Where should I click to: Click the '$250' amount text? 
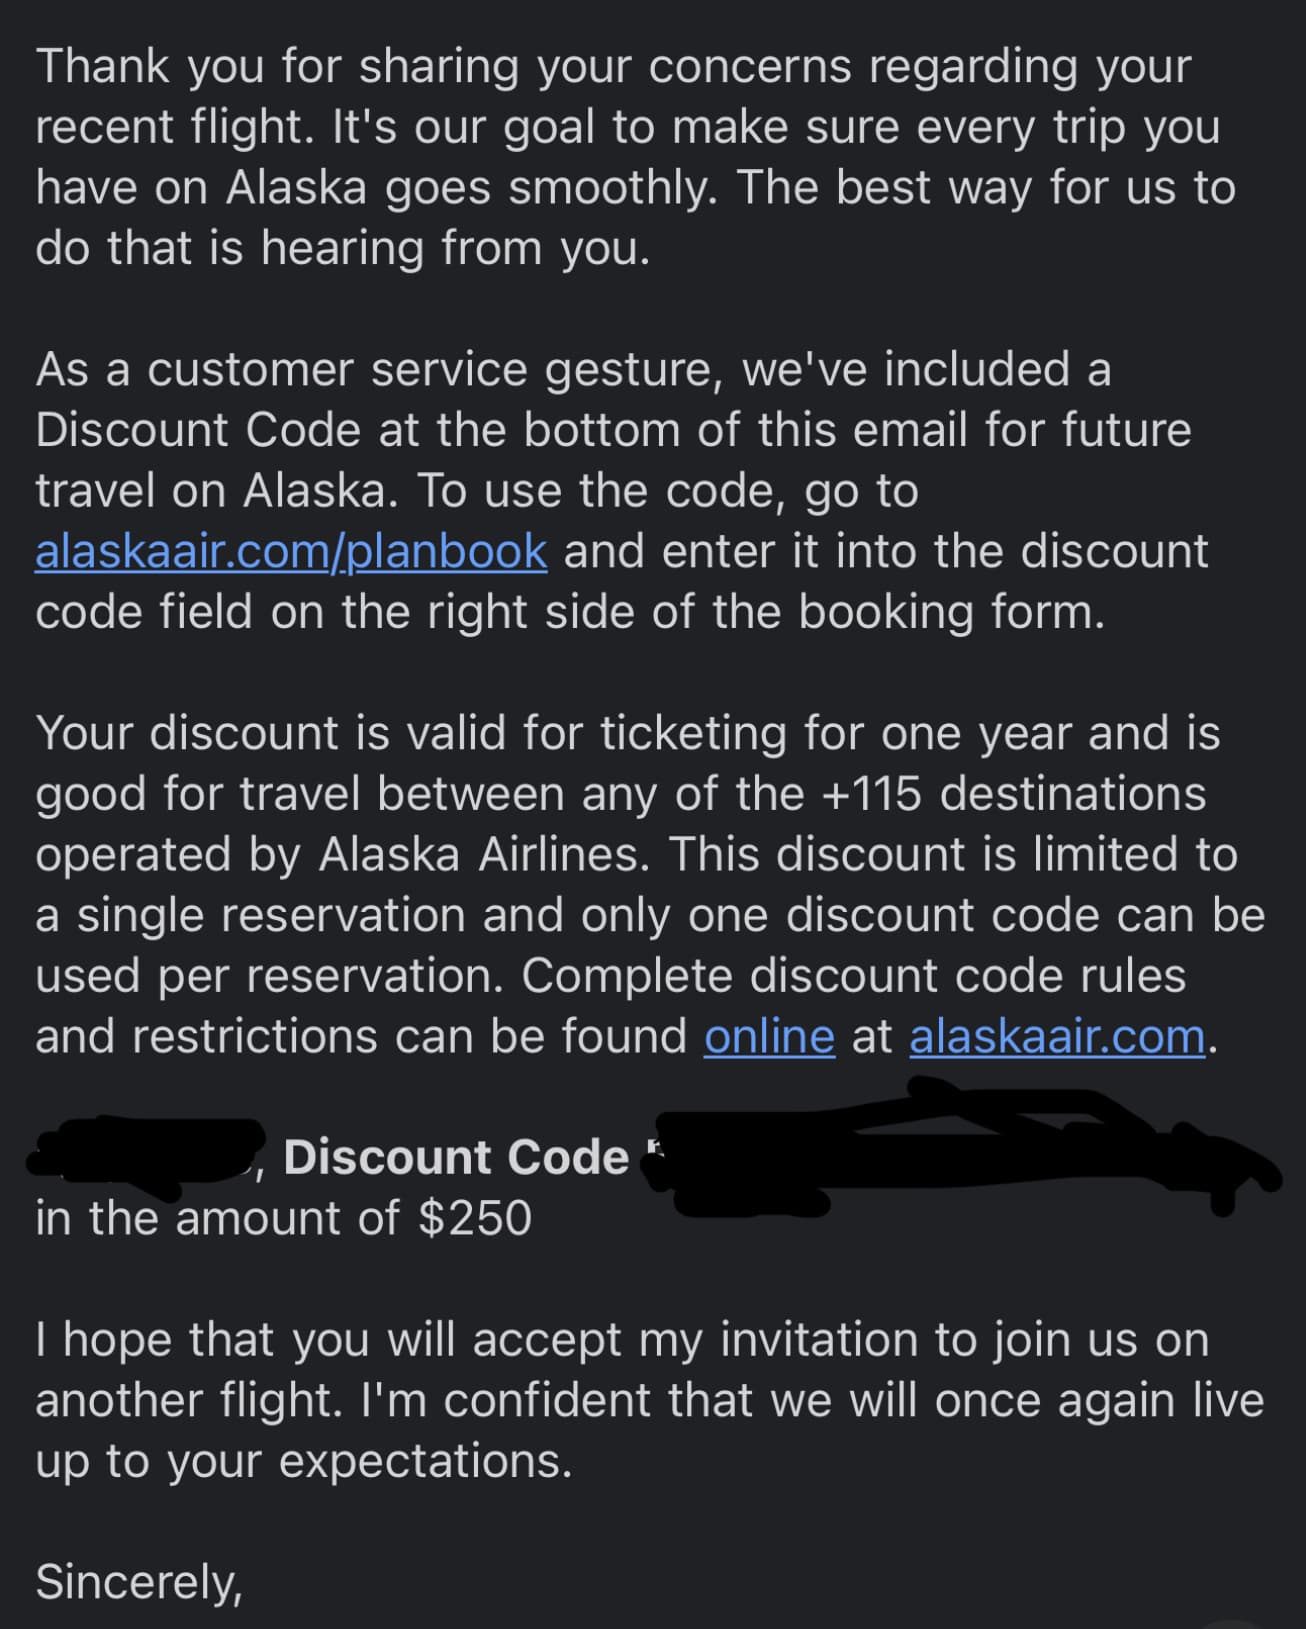[x=475, y=1218]
